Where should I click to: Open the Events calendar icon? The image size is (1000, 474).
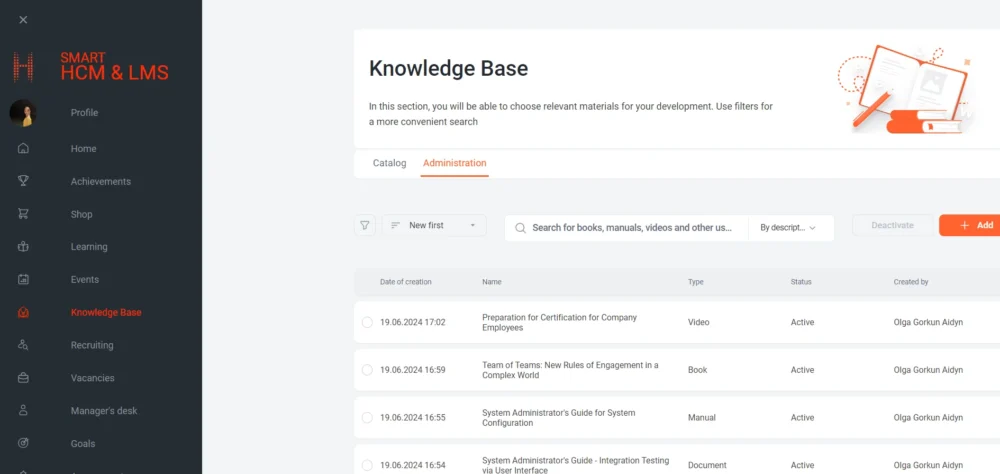tap(23, 280)
